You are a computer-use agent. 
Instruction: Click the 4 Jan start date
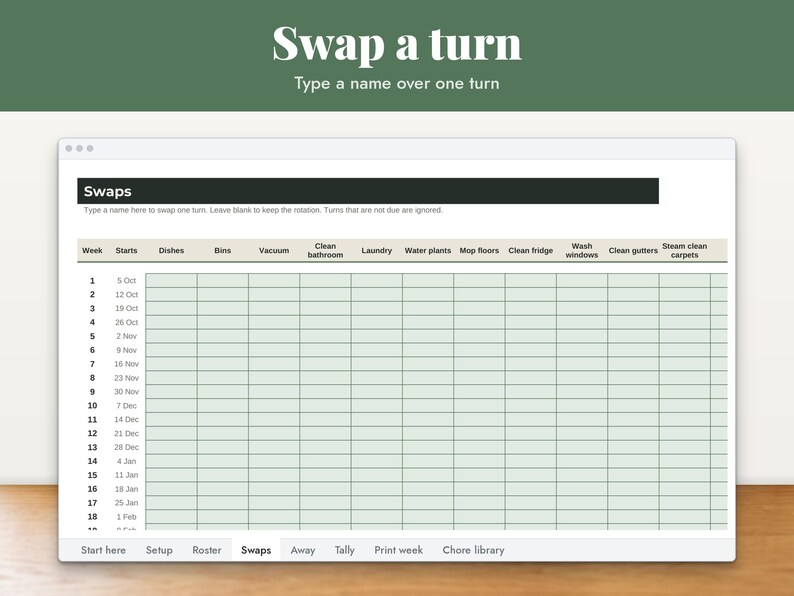click(x=127, y=461)
